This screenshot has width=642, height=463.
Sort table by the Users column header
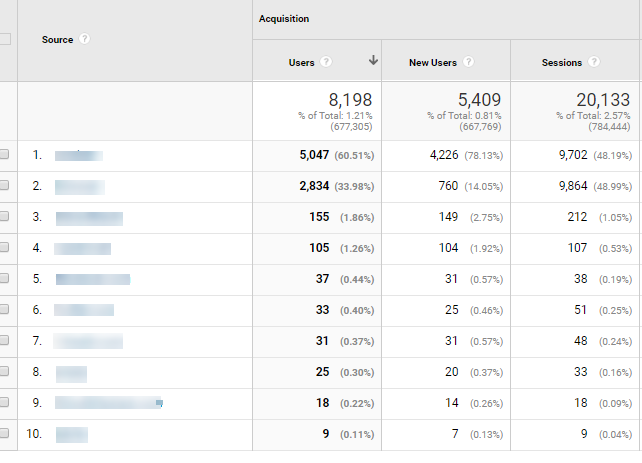tap(301, 62)
